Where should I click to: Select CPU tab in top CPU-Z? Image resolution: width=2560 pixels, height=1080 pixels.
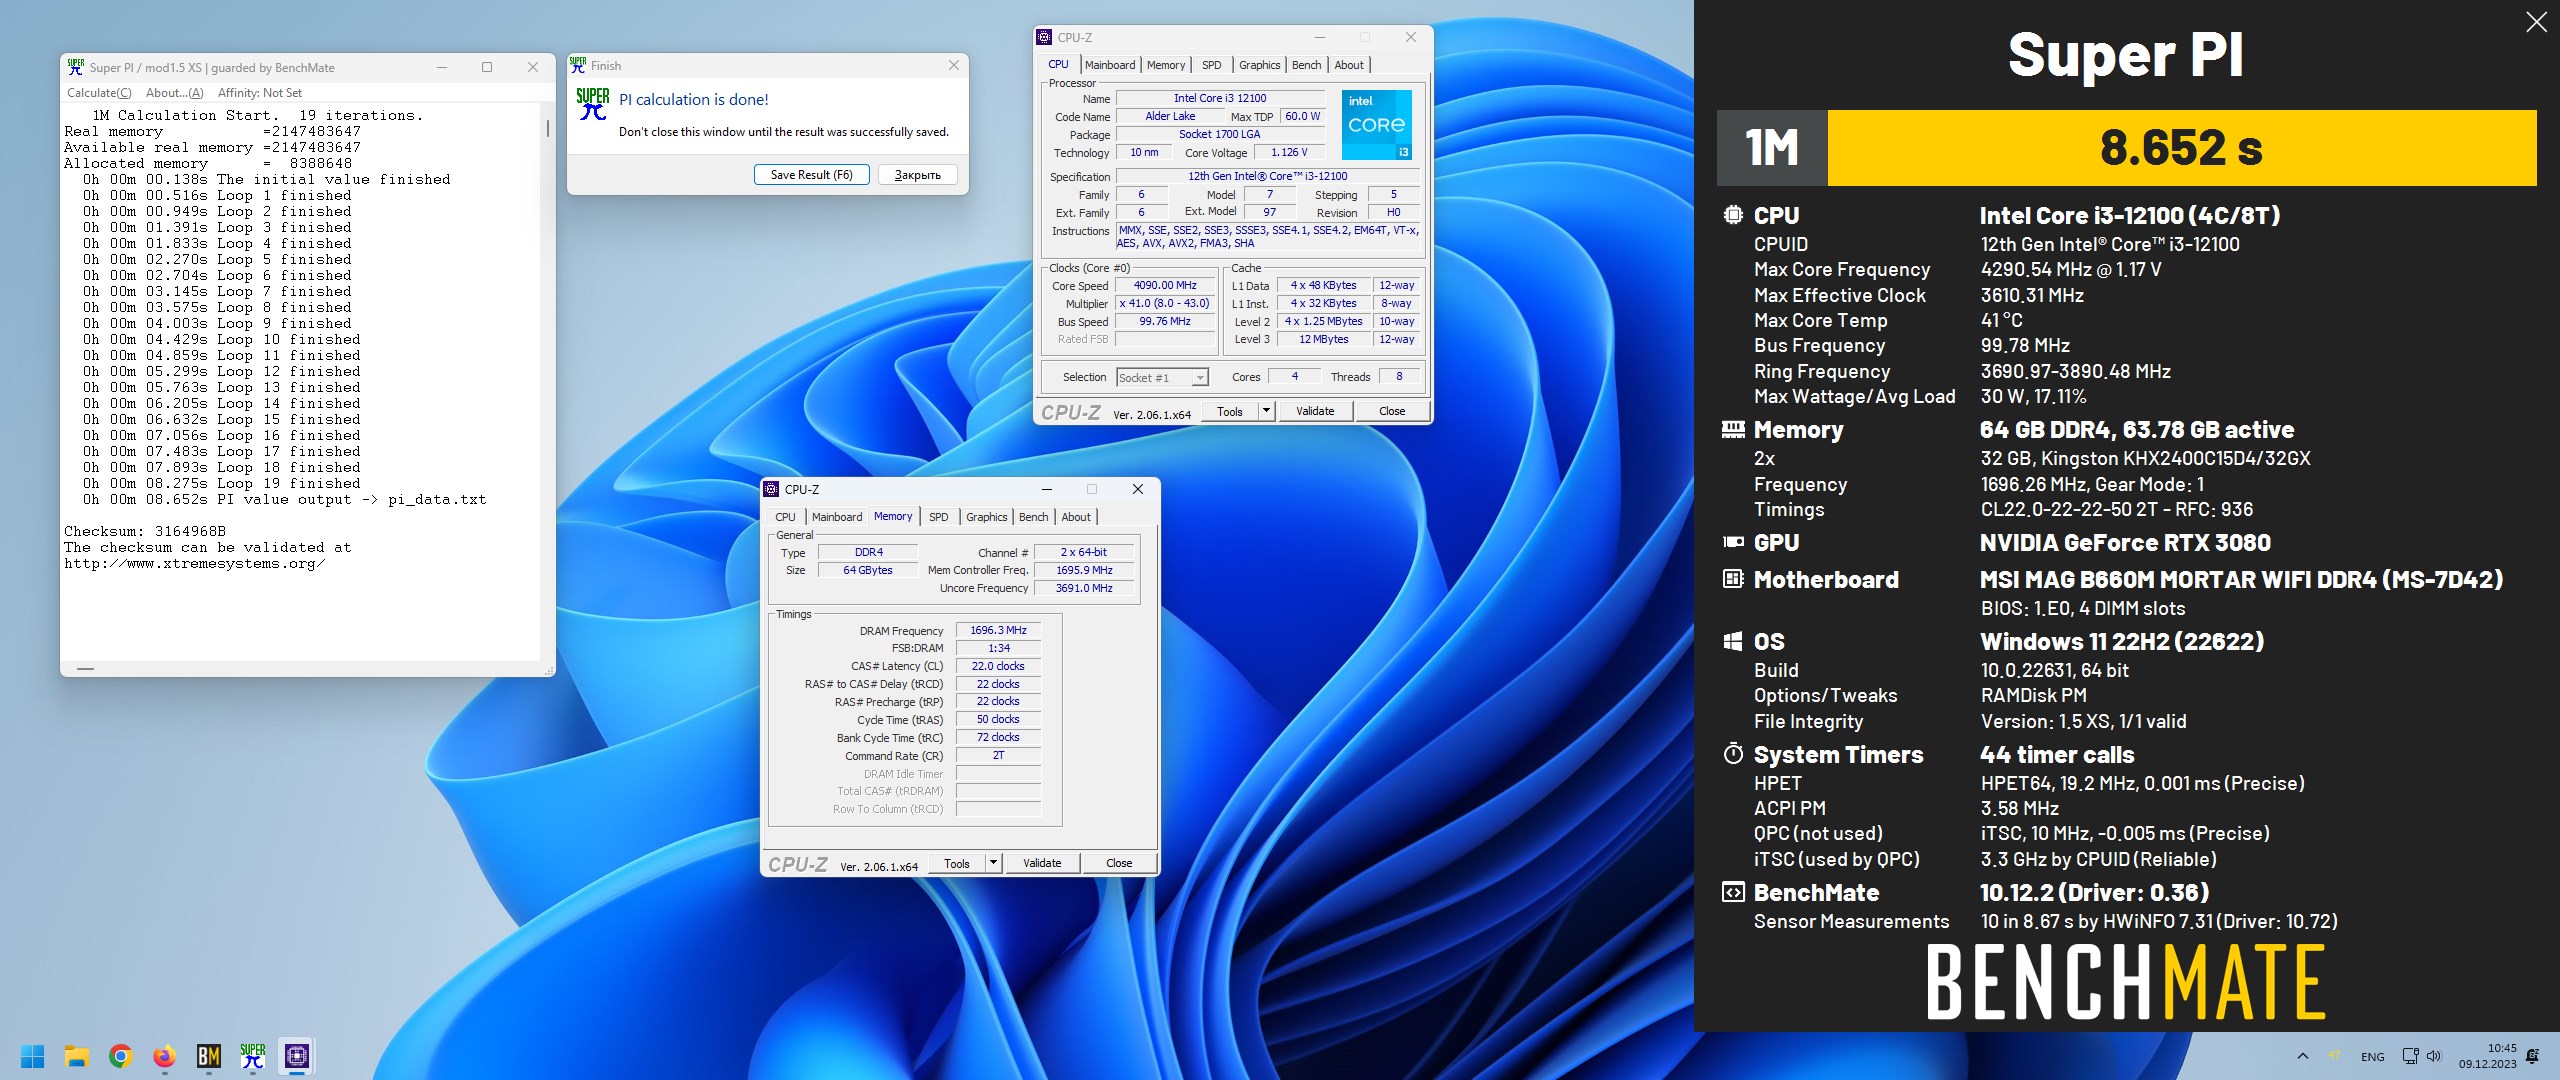(1058, 64)
